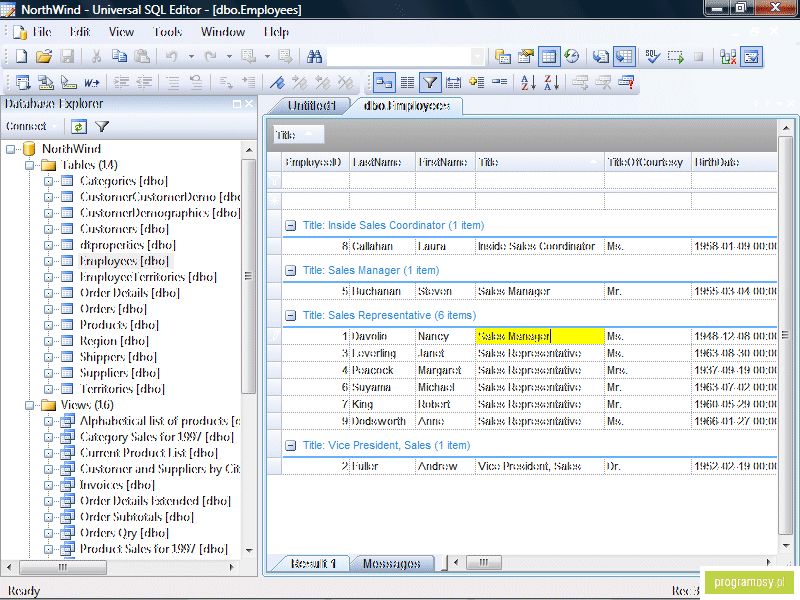Click the Connect button in Database Explorer

coord(26,126)
